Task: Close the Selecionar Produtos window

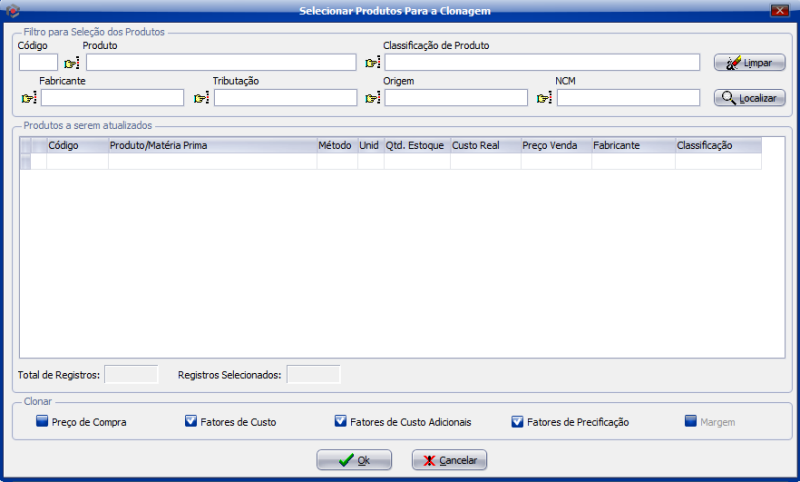Action: (x=780, y=10)
